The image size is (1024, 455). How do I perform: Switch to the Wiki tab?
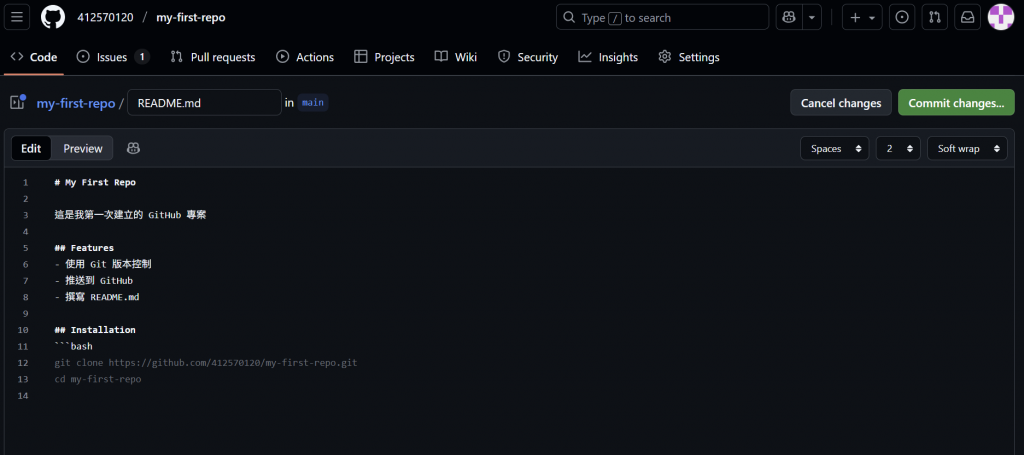pos(456,57)
